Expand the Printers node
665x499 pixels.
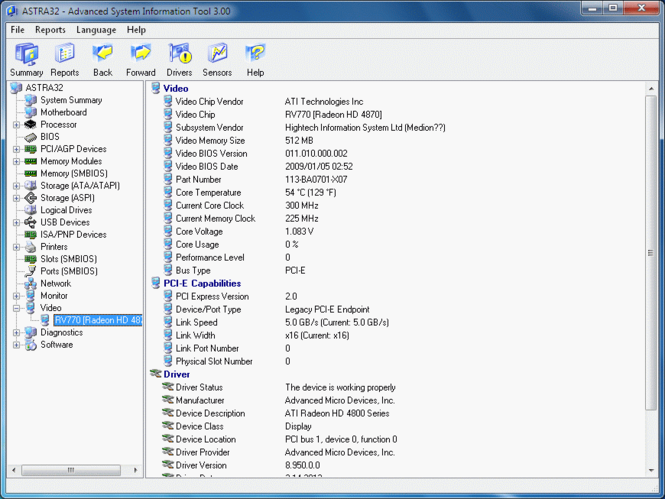click(x=16, y=247)
